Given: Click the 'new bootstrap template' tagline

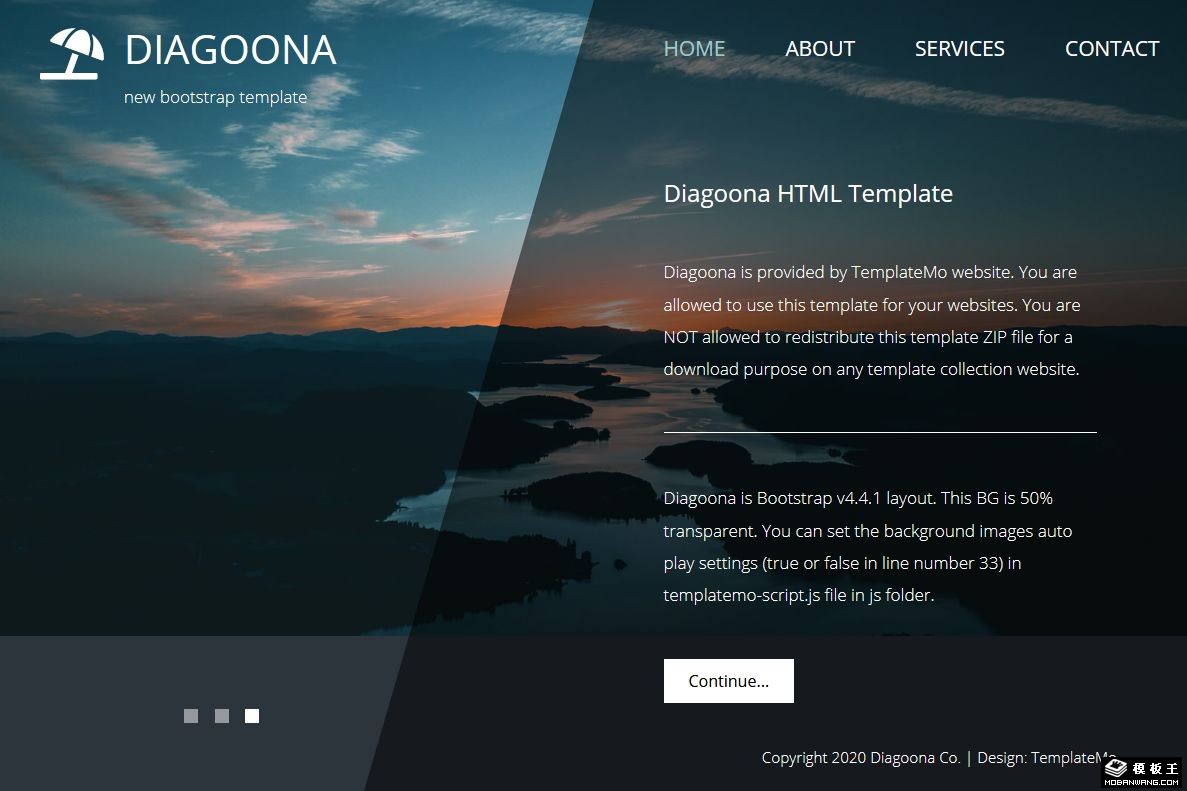Looking at the screenshot, I should (216, 98).
